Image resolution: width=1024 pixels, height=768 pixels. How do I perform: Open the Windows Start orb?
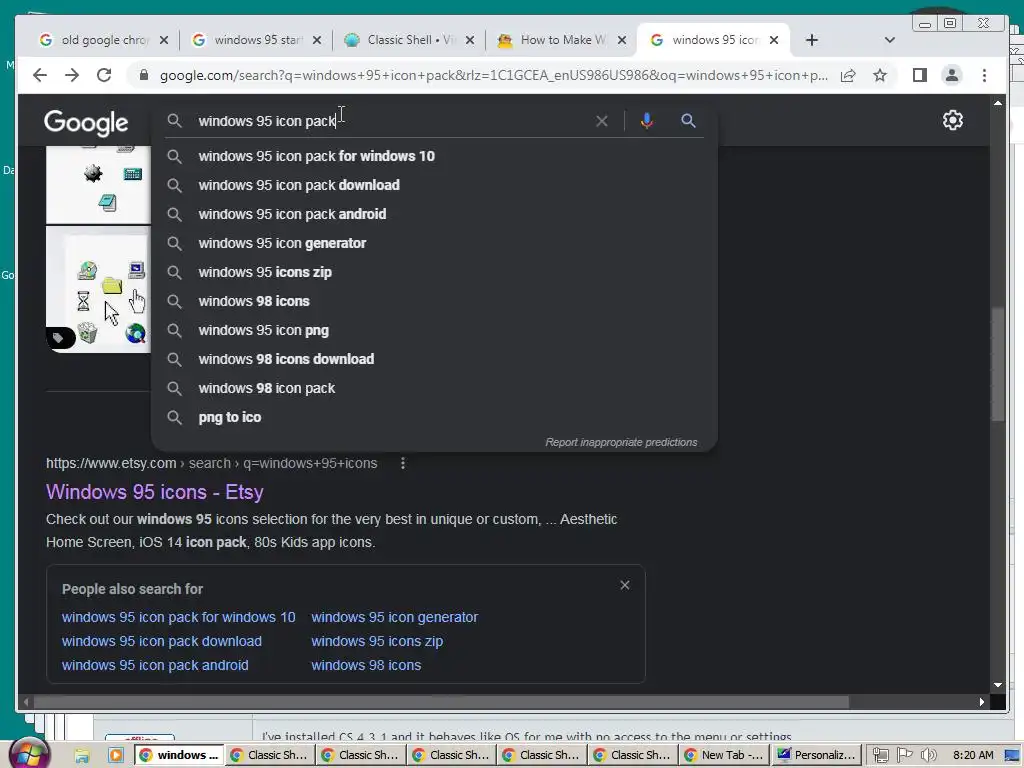point(29,754)
